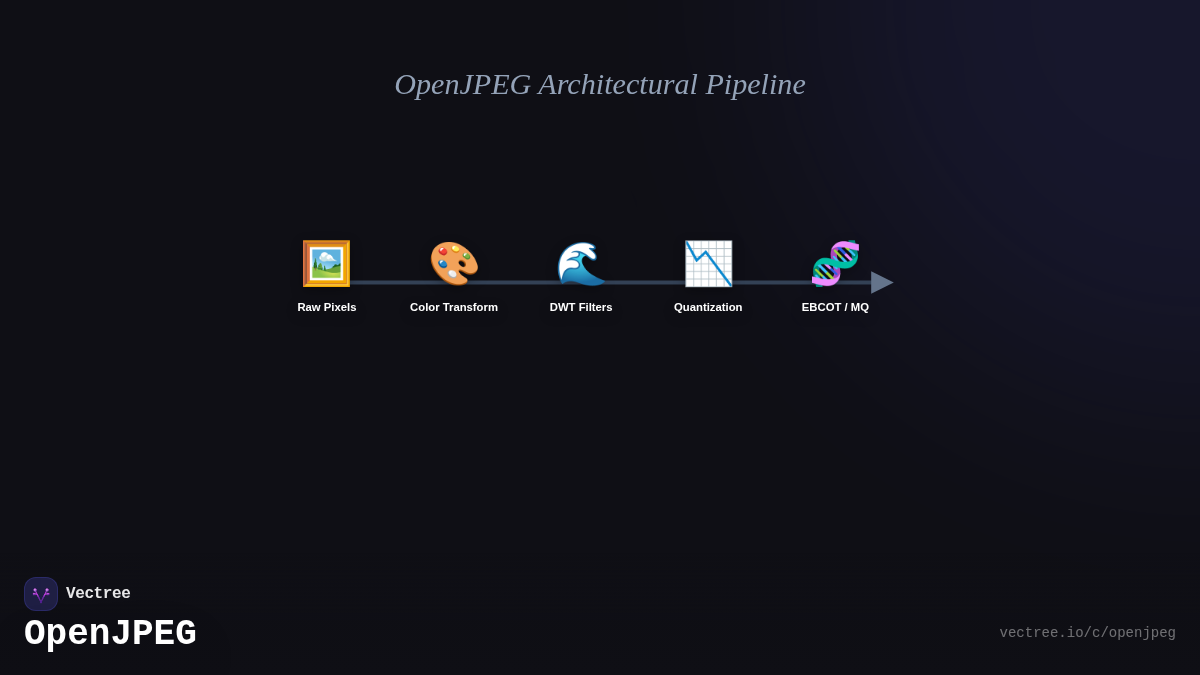Select the Raw Pixels stage label
1200x675 pixels.
[x=326, y=307]
